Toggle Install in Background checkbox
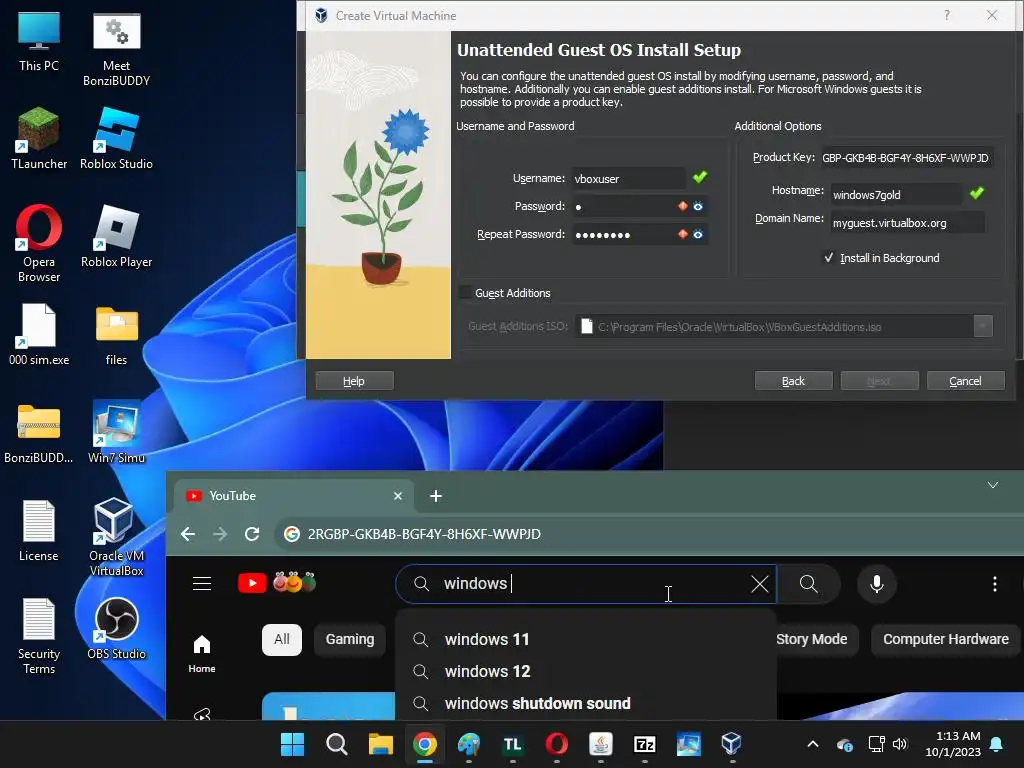This screenshot has width=1024, height=768. (829, 258)
